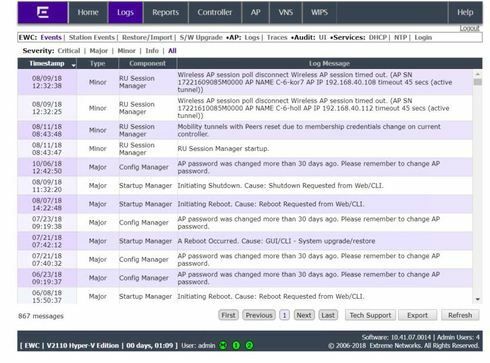The width and height of the screenshot is (490, 363).
Task: Open the AP tab
Action: [x=255, y=12]
